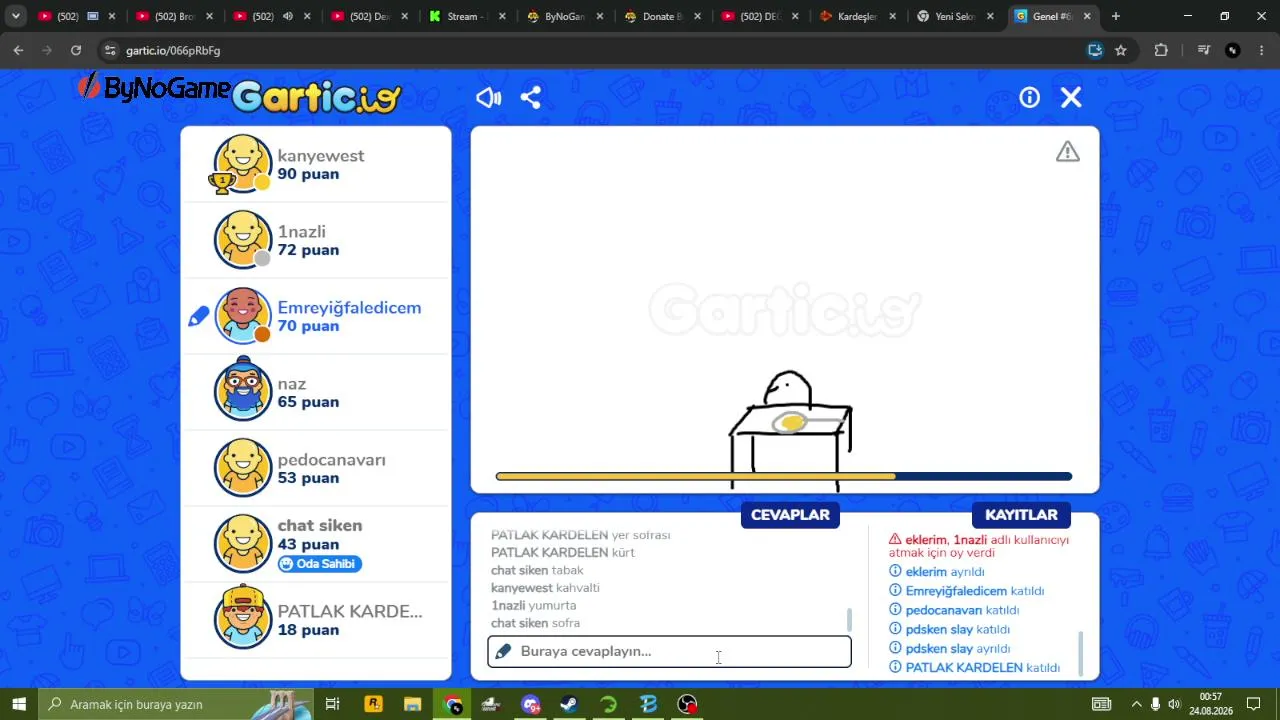Viewport: 1280px width, 720px height.
Task: Open the Chrome three-dot menu
Action: (1261, 50)
